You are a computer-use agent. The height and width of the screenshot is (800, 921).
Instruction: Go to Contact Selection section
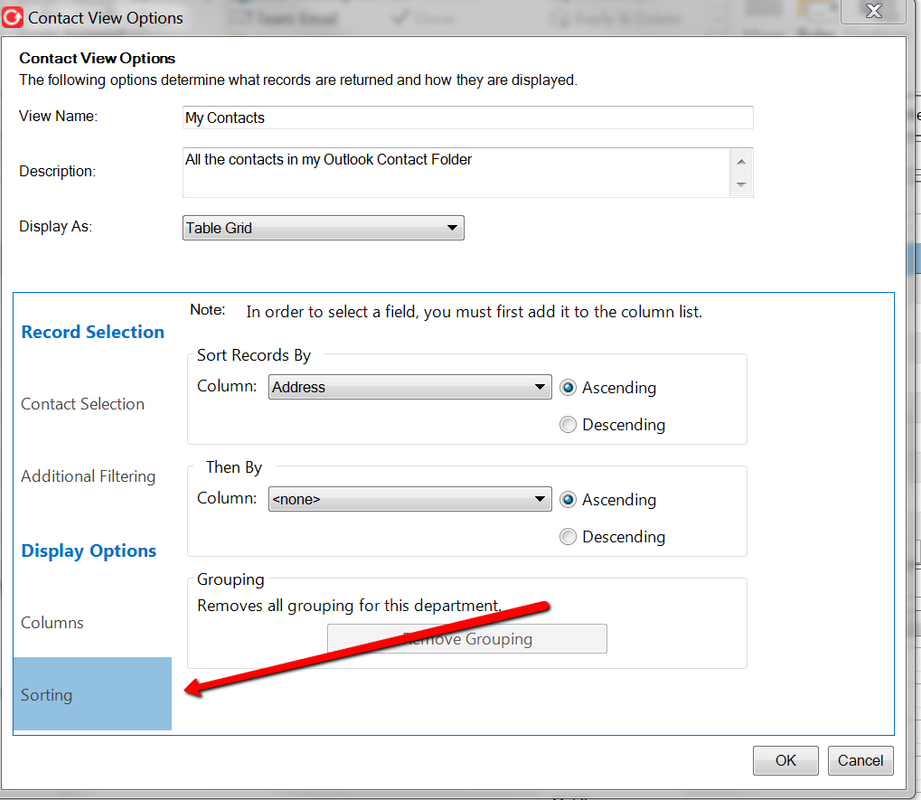click(83, 404)
